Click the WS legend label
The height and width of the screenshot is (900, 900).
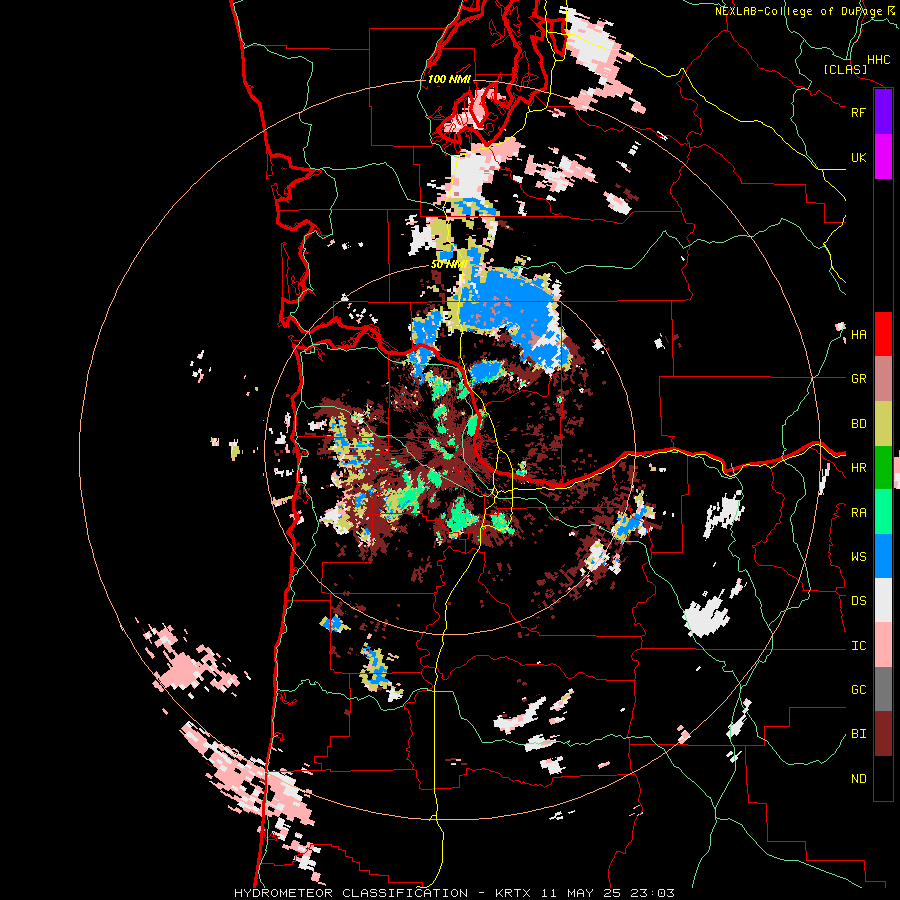click(x=858, y=557)
